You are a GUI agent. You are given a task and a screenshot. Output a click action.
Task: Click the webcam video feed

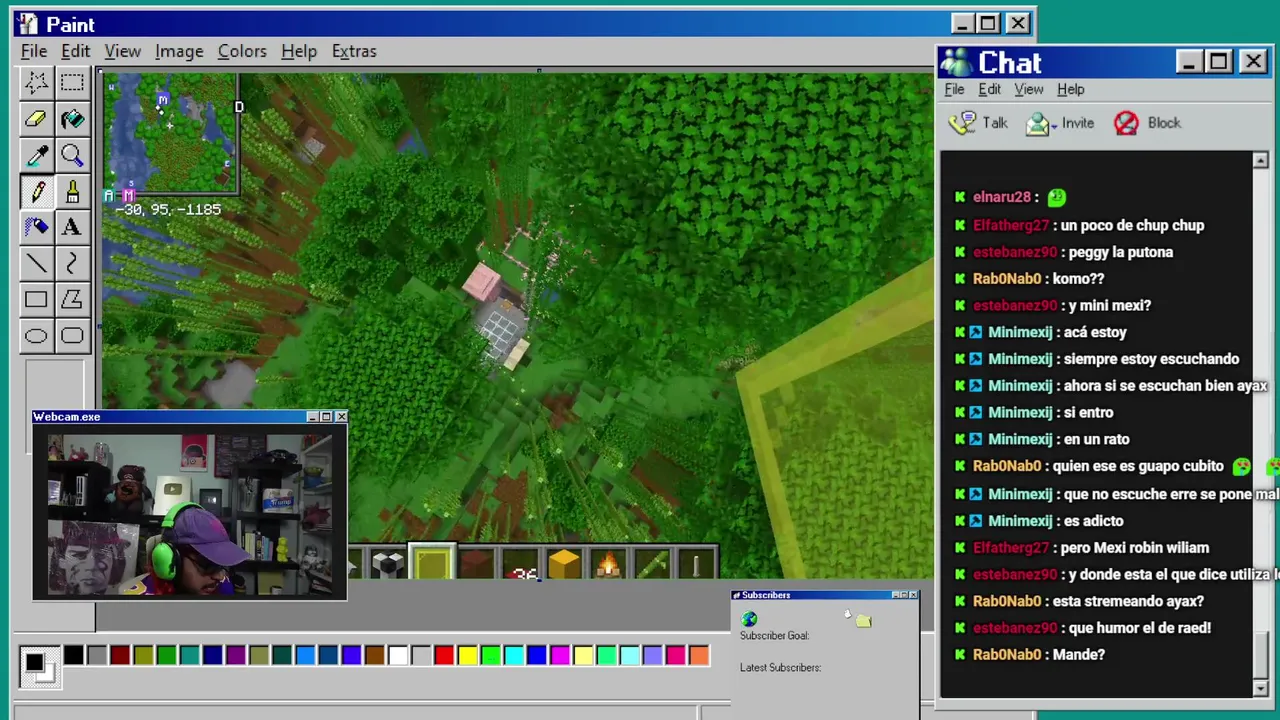190,514
